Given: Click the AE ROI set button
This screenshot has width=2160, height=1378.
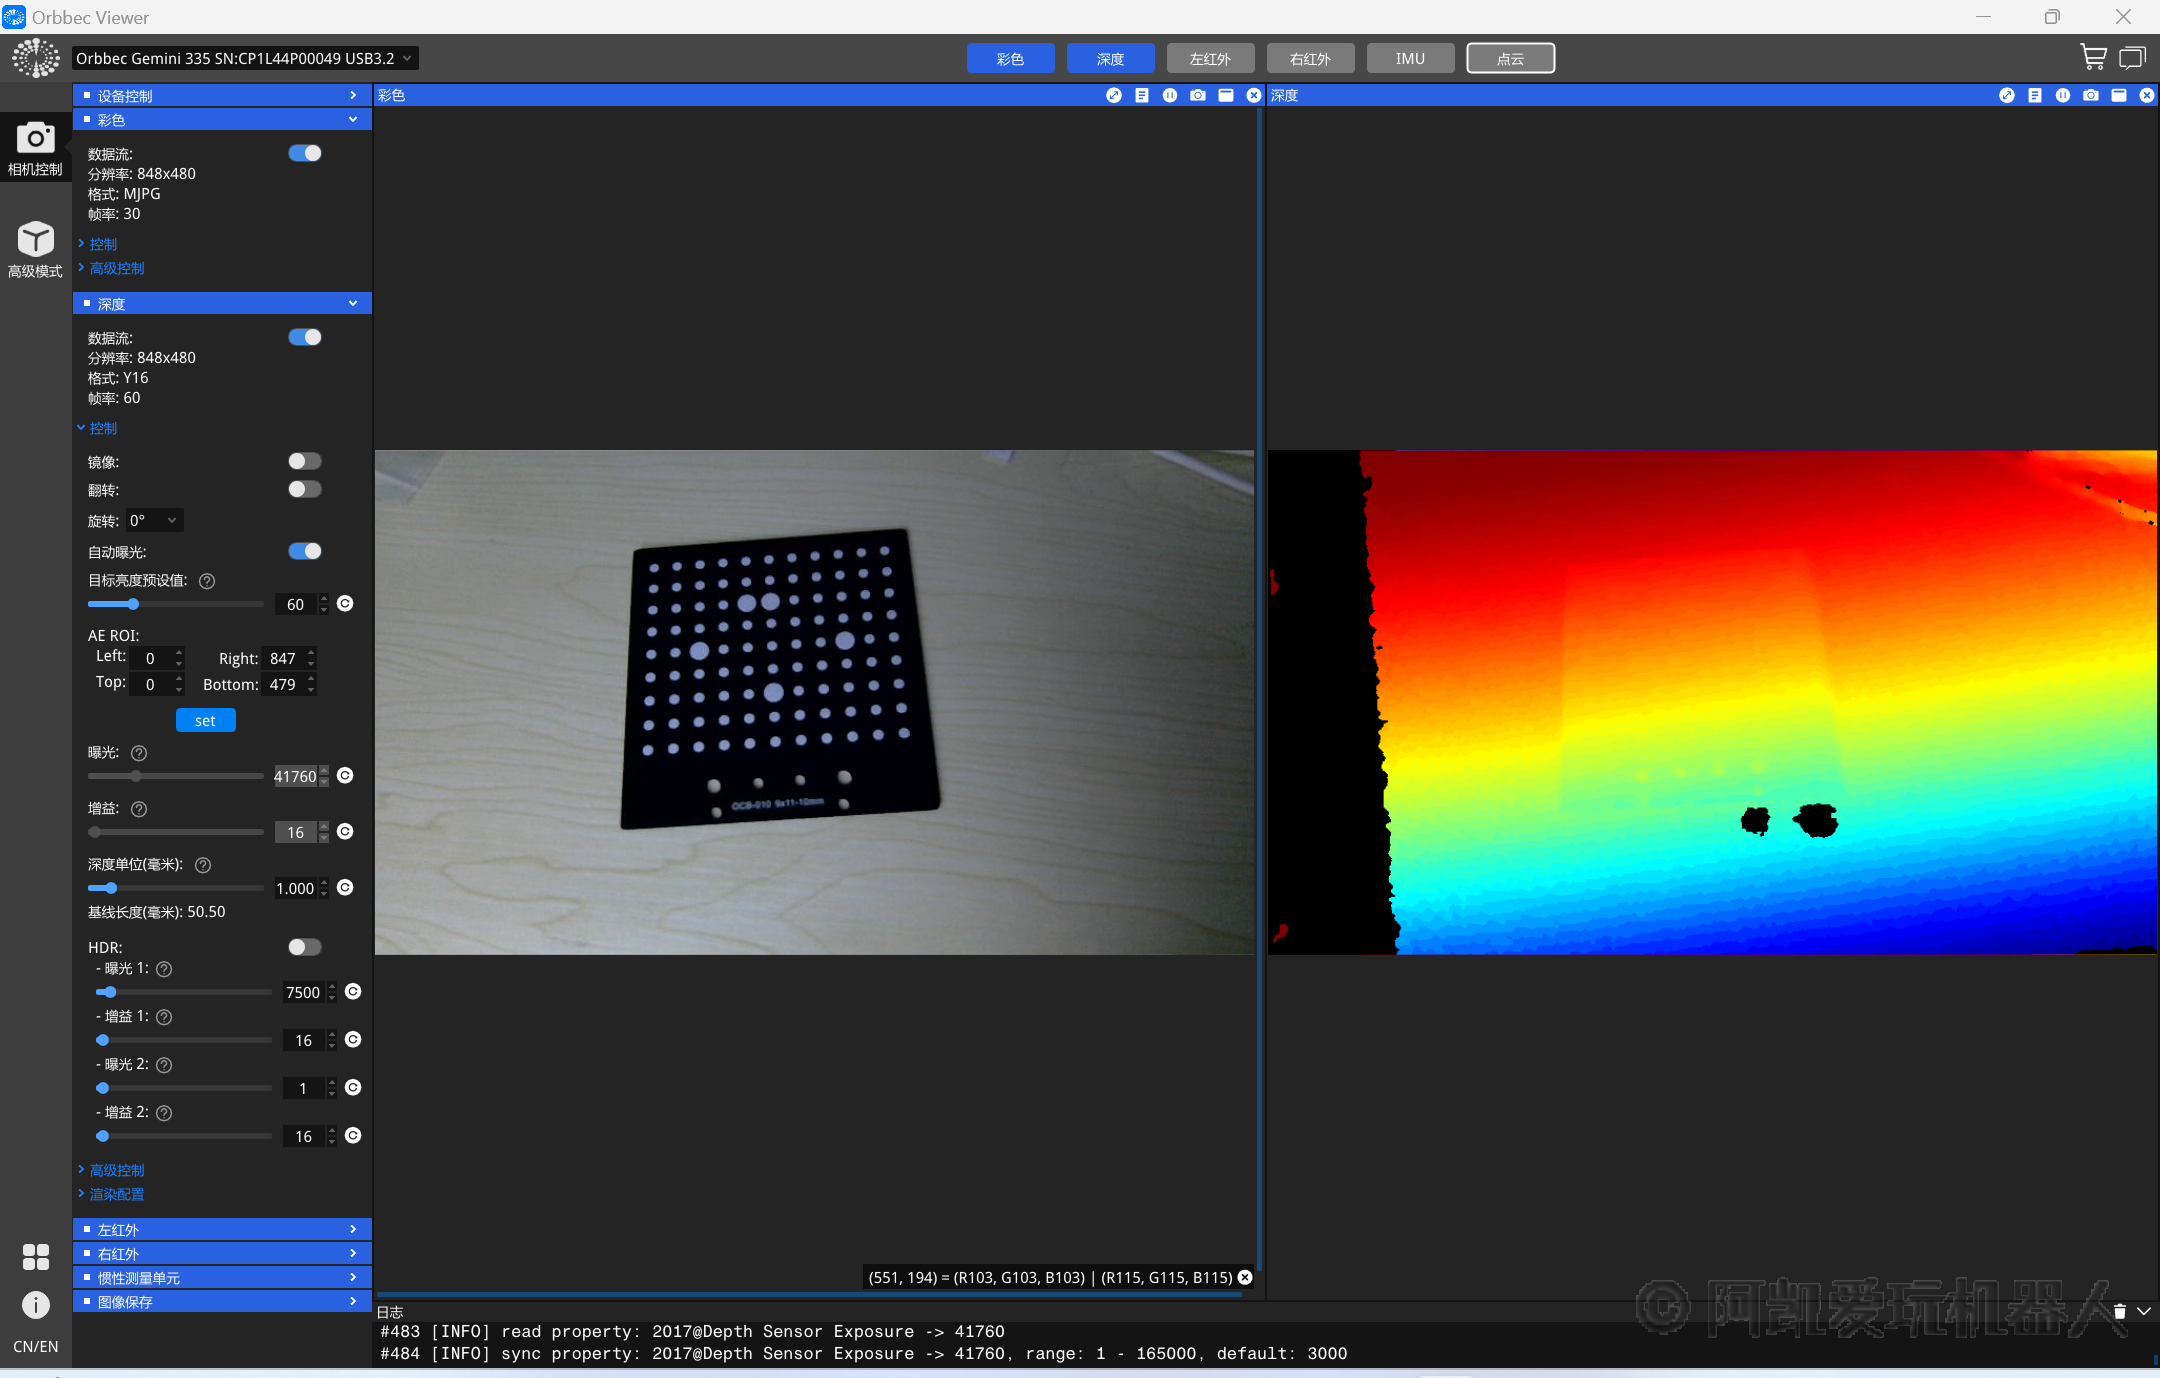Looking at the screenshot, I should [205, 720].
